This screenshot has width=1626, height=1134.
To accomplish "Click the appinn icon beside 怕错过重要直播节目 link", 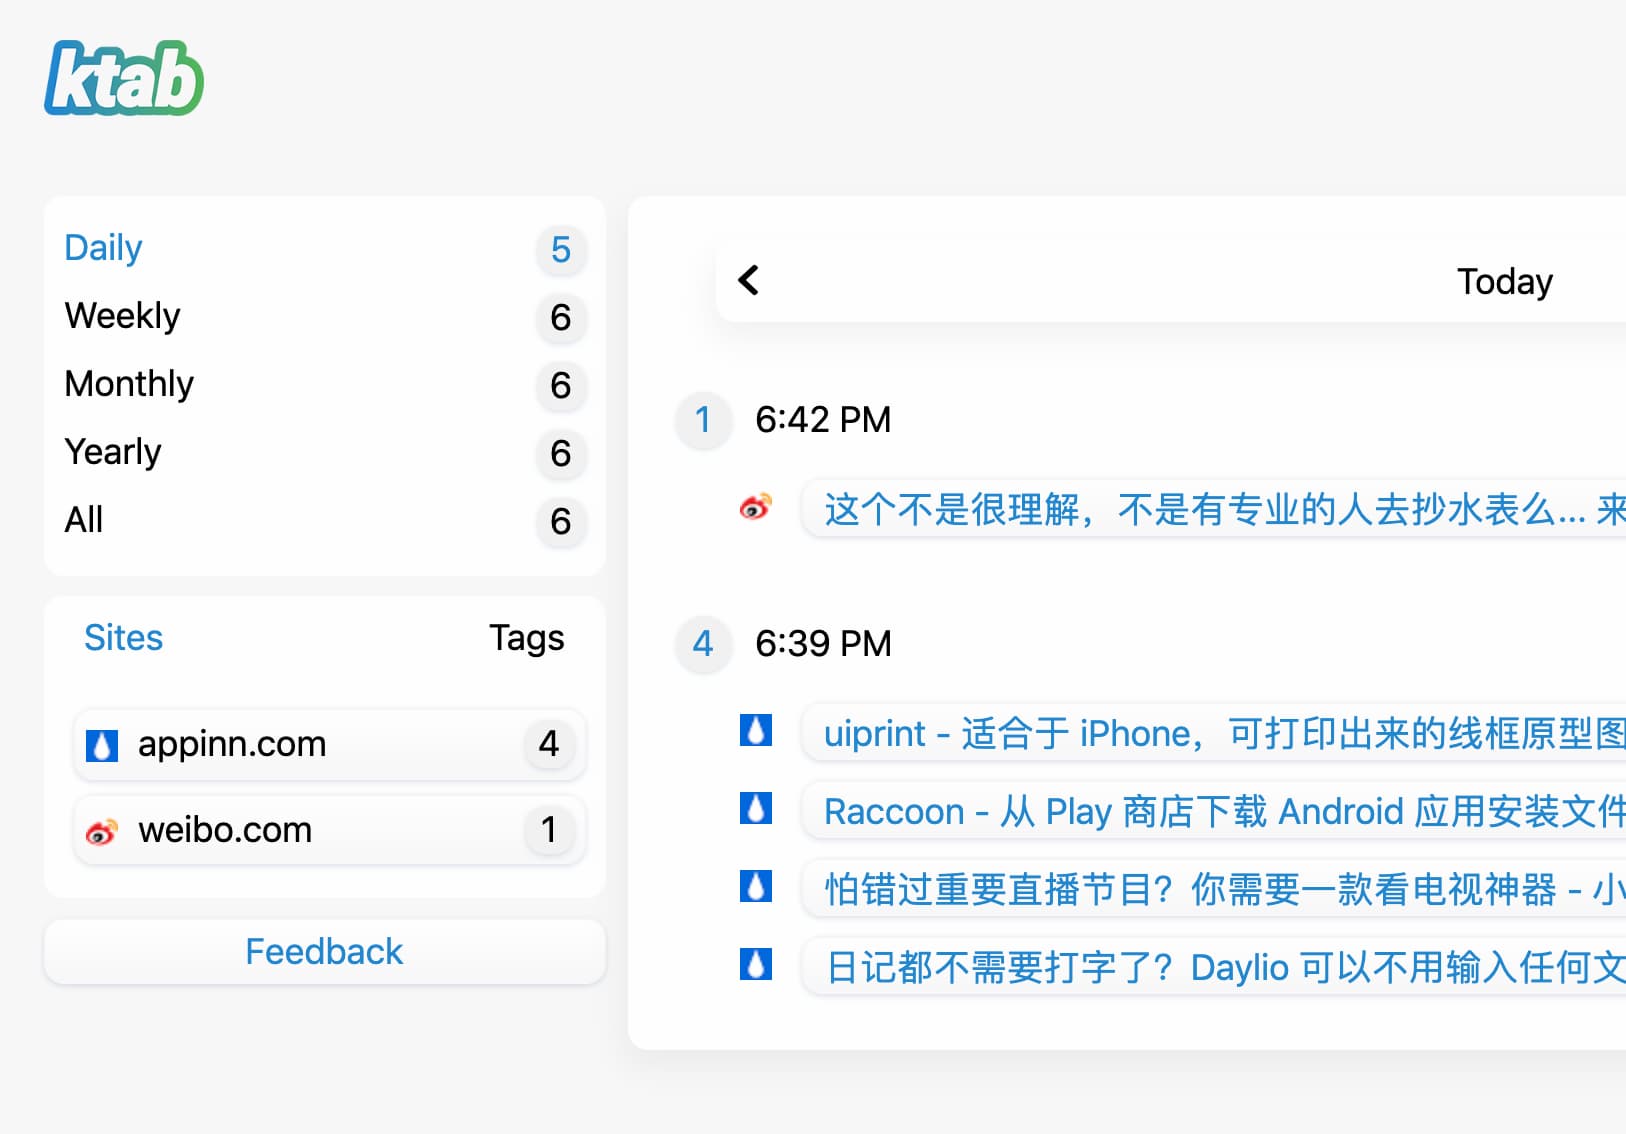I will point(756,886).
